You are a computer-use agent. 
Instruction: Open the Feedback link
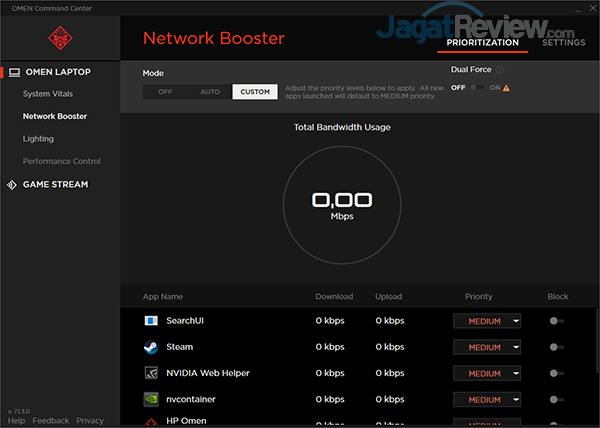[50, 421]
